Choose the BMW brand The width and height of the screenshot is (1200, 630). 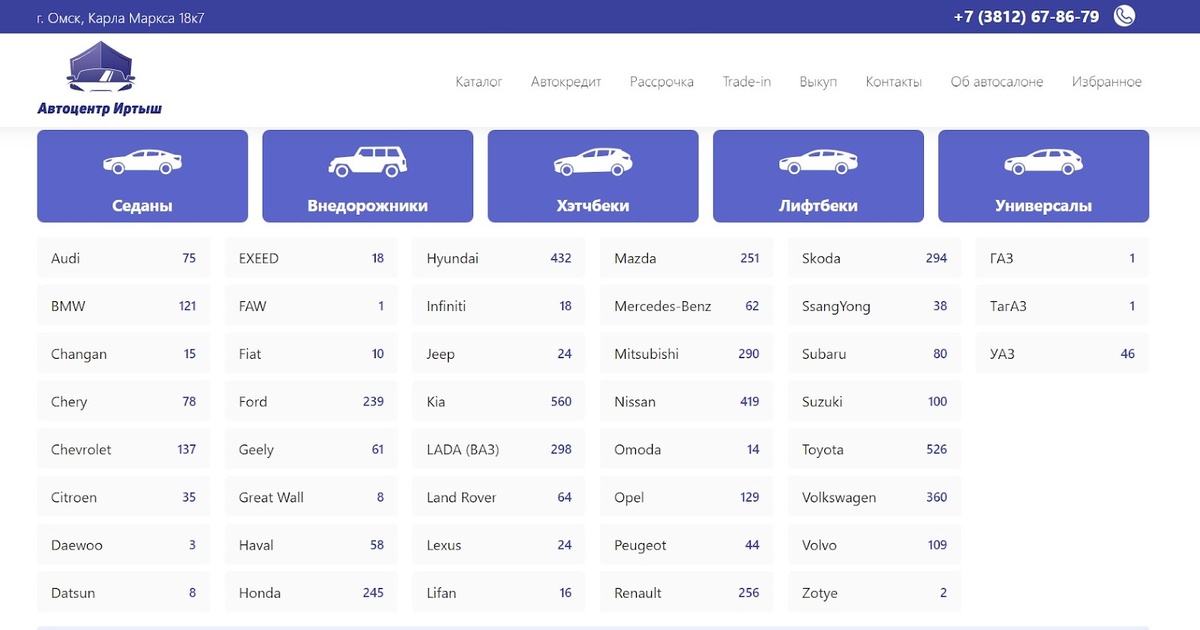click(x=124, y=306)
